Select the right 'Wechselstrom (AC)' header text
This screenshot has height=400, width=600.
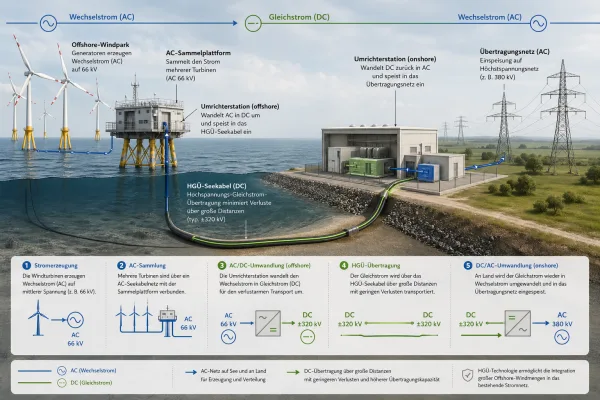click(489, 17)
